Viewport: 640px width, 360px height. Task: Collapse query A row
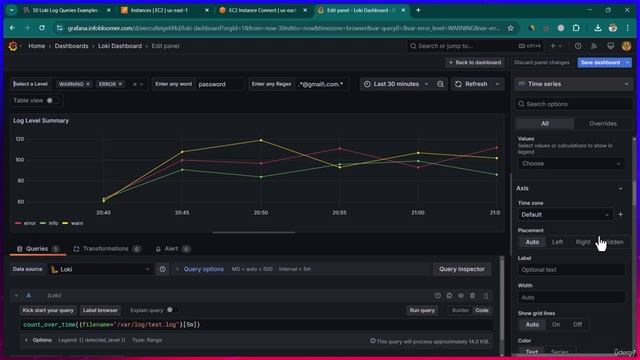pos(16,296)
